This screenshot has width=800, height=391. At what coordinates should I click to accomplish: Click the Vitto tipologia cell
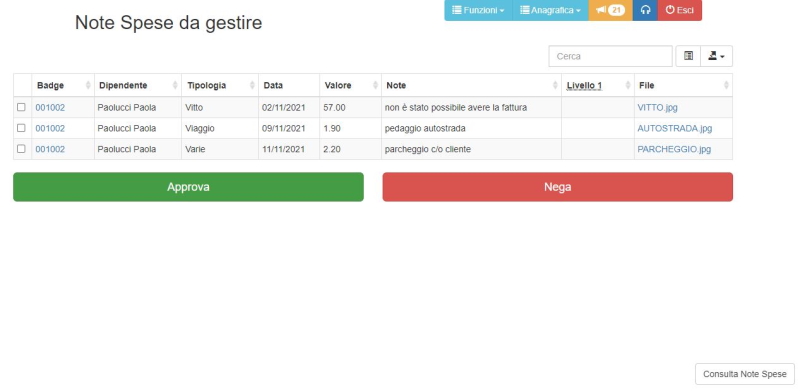[x=220, y=108]
